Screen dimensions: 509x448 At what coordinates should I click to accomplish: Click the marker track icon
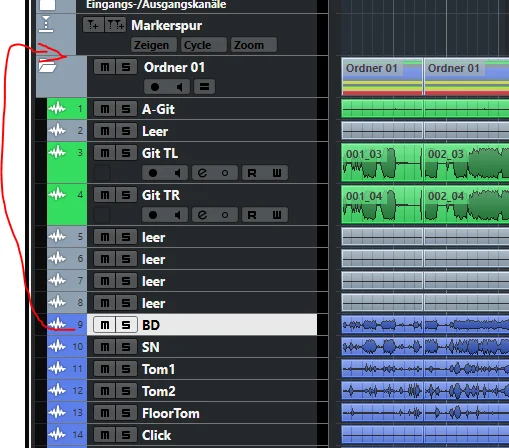point(46,24)
